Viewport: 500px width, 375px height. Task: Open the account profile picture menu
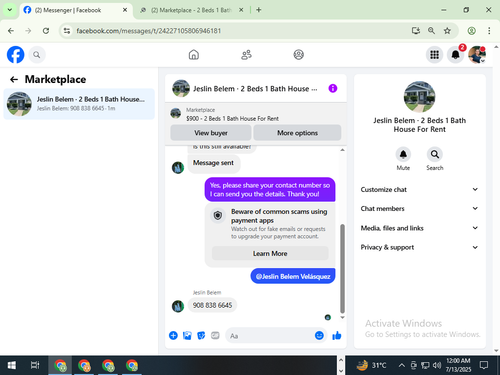477,55
